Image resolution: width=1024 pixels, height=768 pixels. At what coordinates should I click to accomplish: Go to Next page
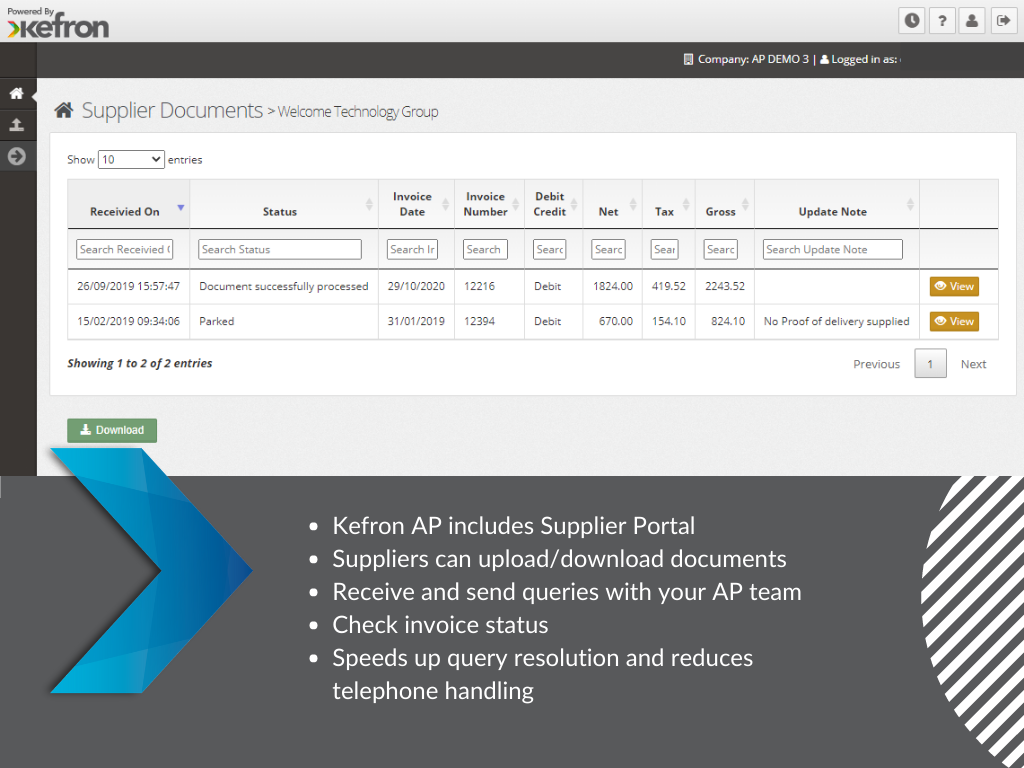tap(973, 364)
